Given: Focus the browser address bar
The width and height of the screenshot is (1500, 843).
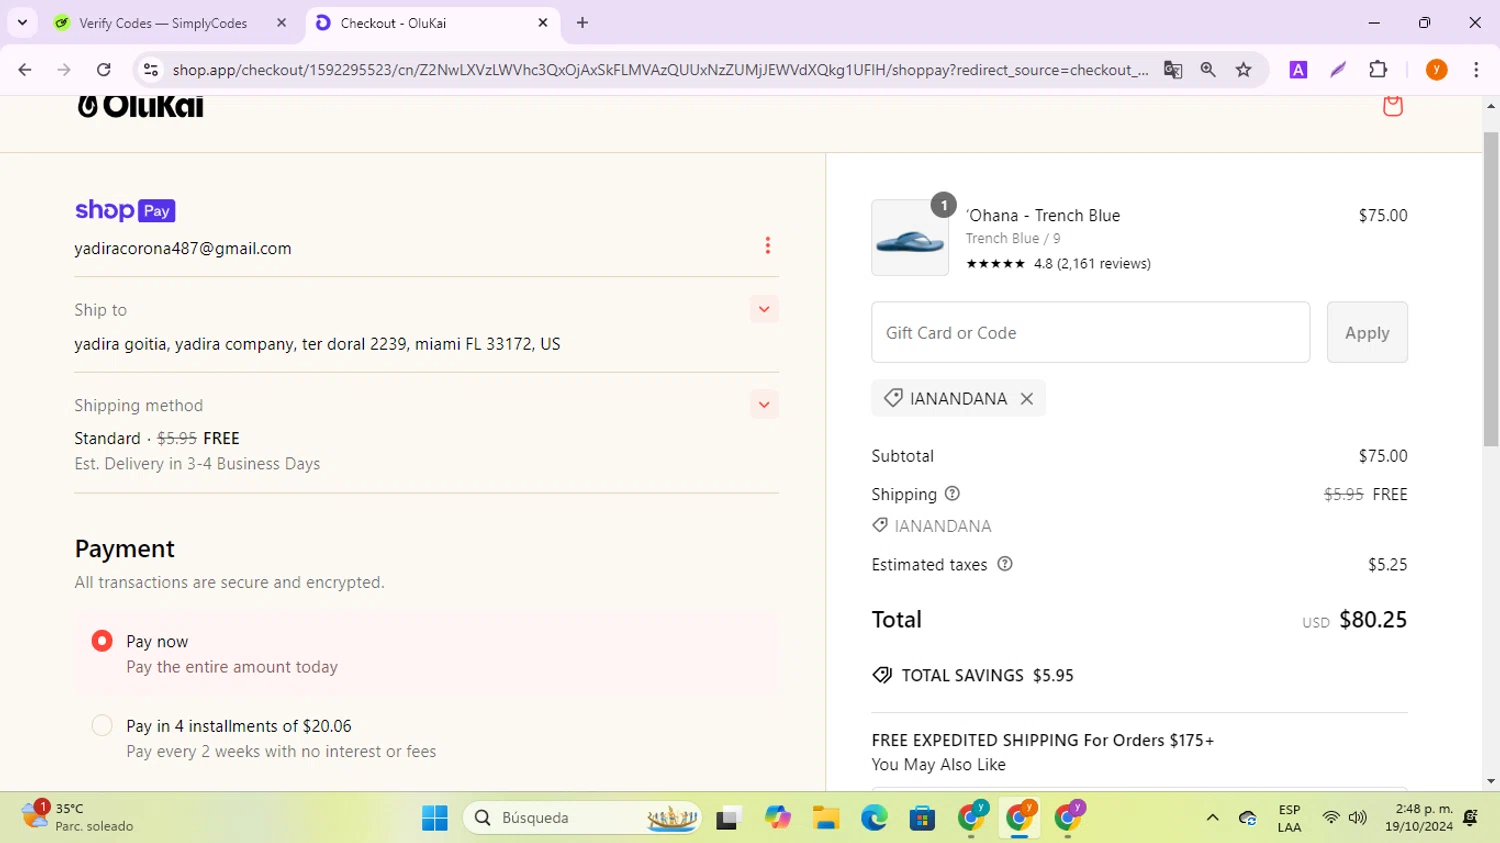Looking at the screenshot, I should (x=660, y=69).
